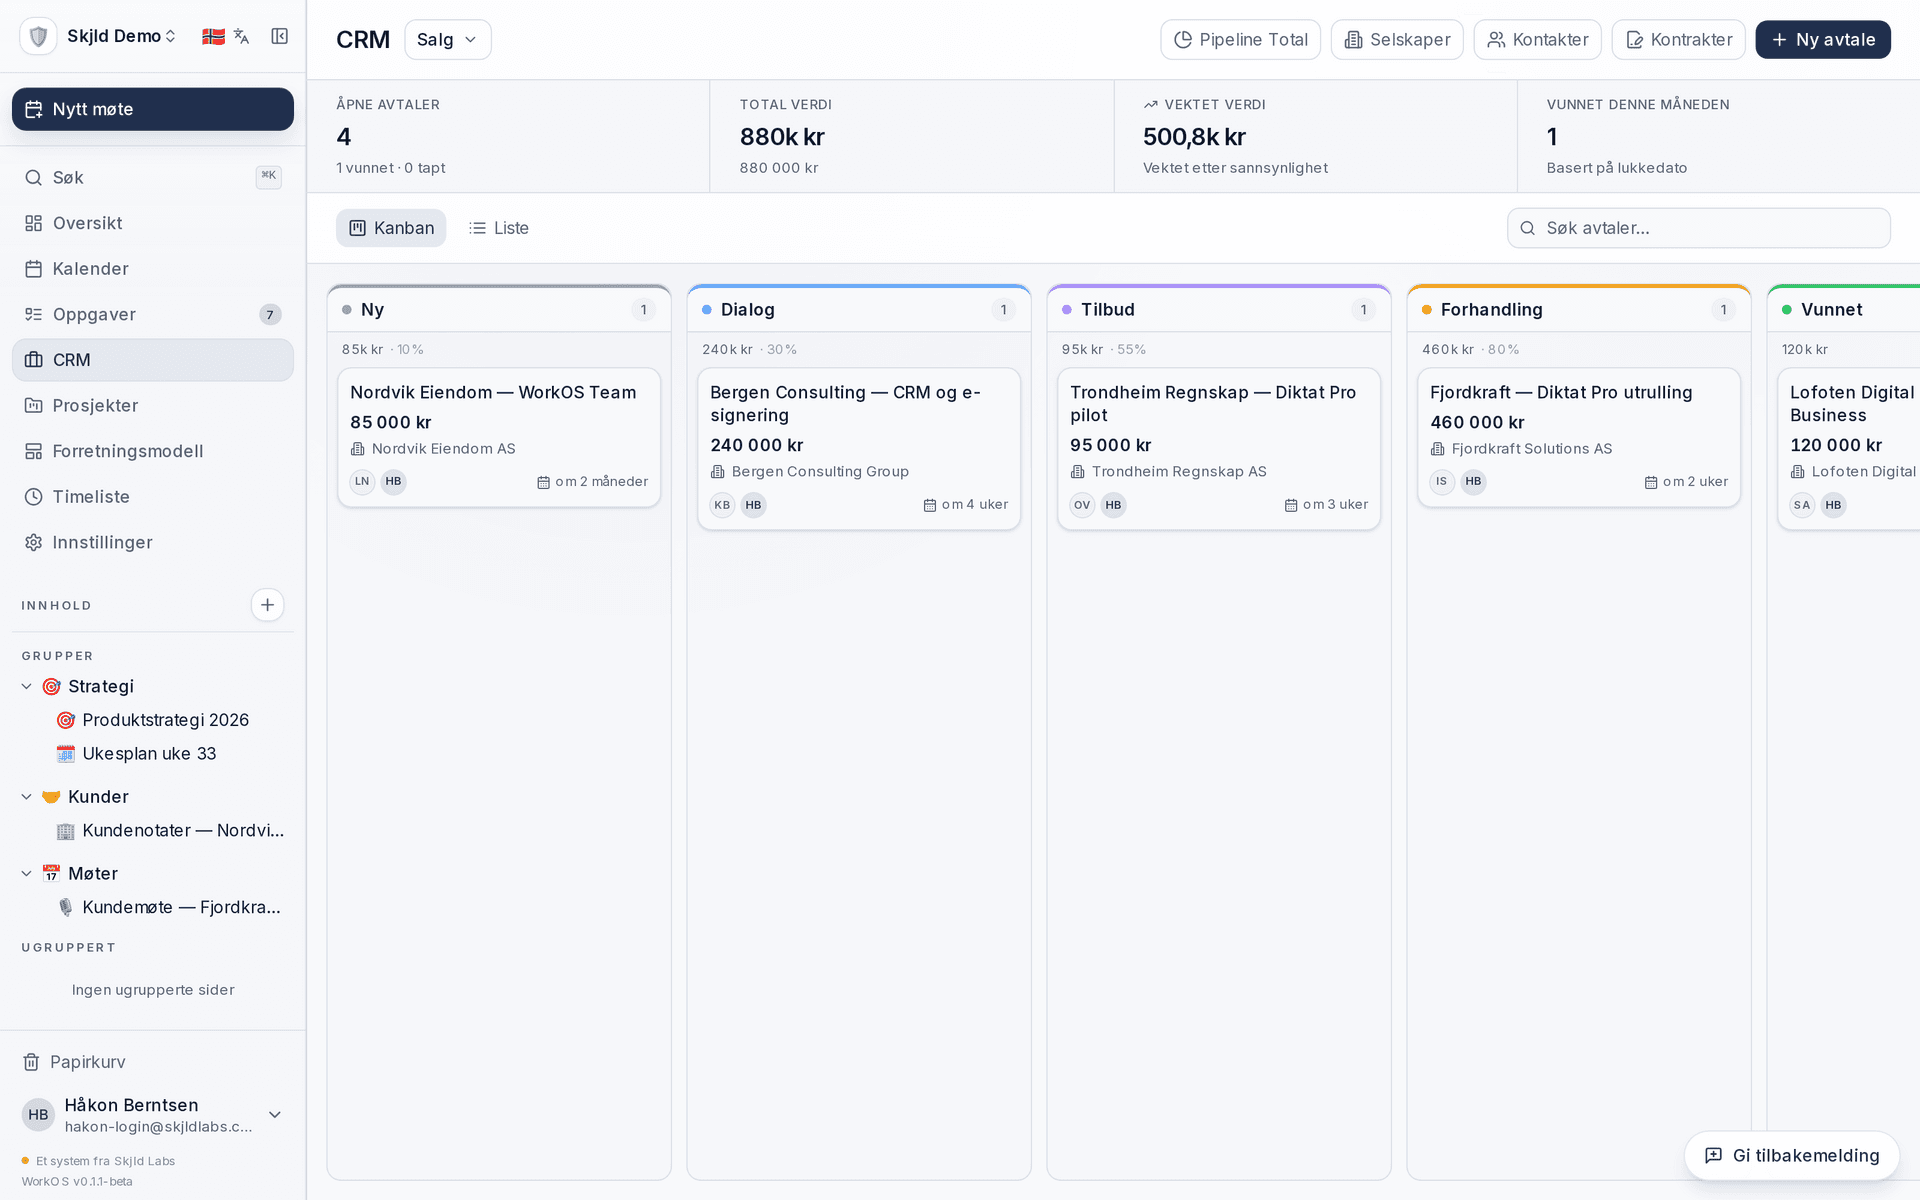Open Gi tilbakemelding feedback

[x=1792, y=1156]
